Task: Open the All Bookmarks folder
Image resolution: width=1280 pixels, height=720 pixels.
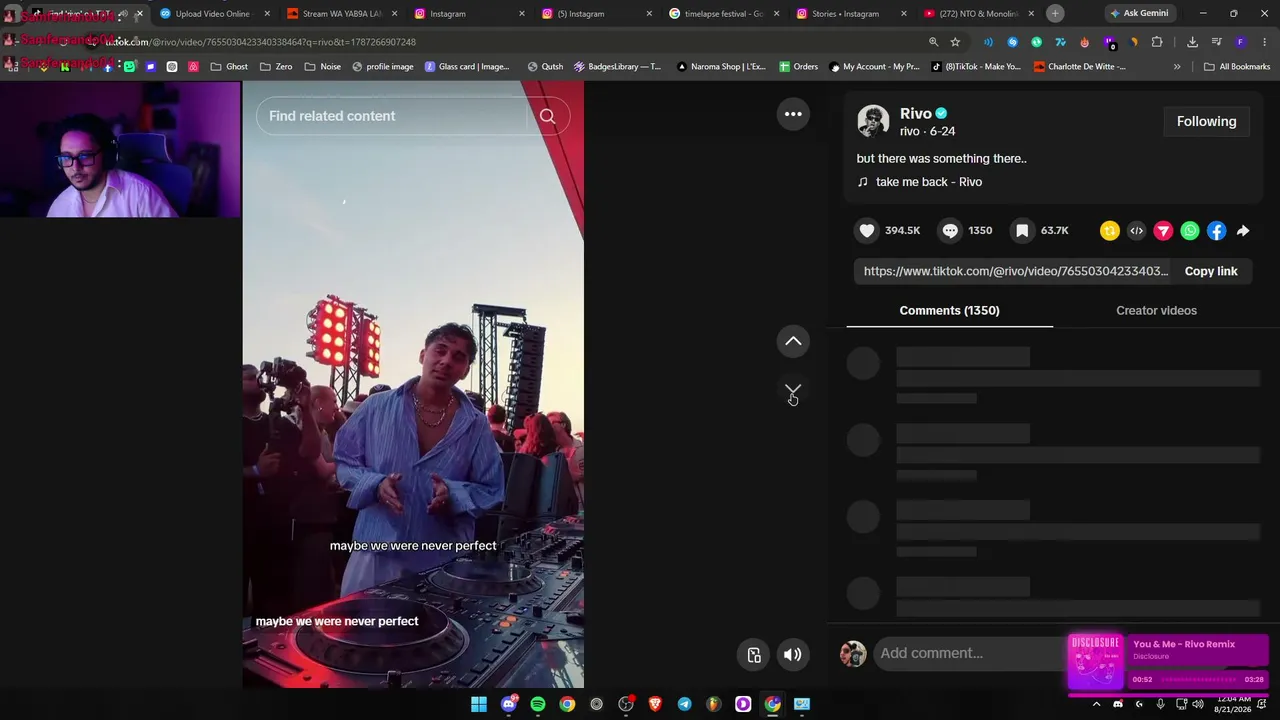Action: point(1237,67)
